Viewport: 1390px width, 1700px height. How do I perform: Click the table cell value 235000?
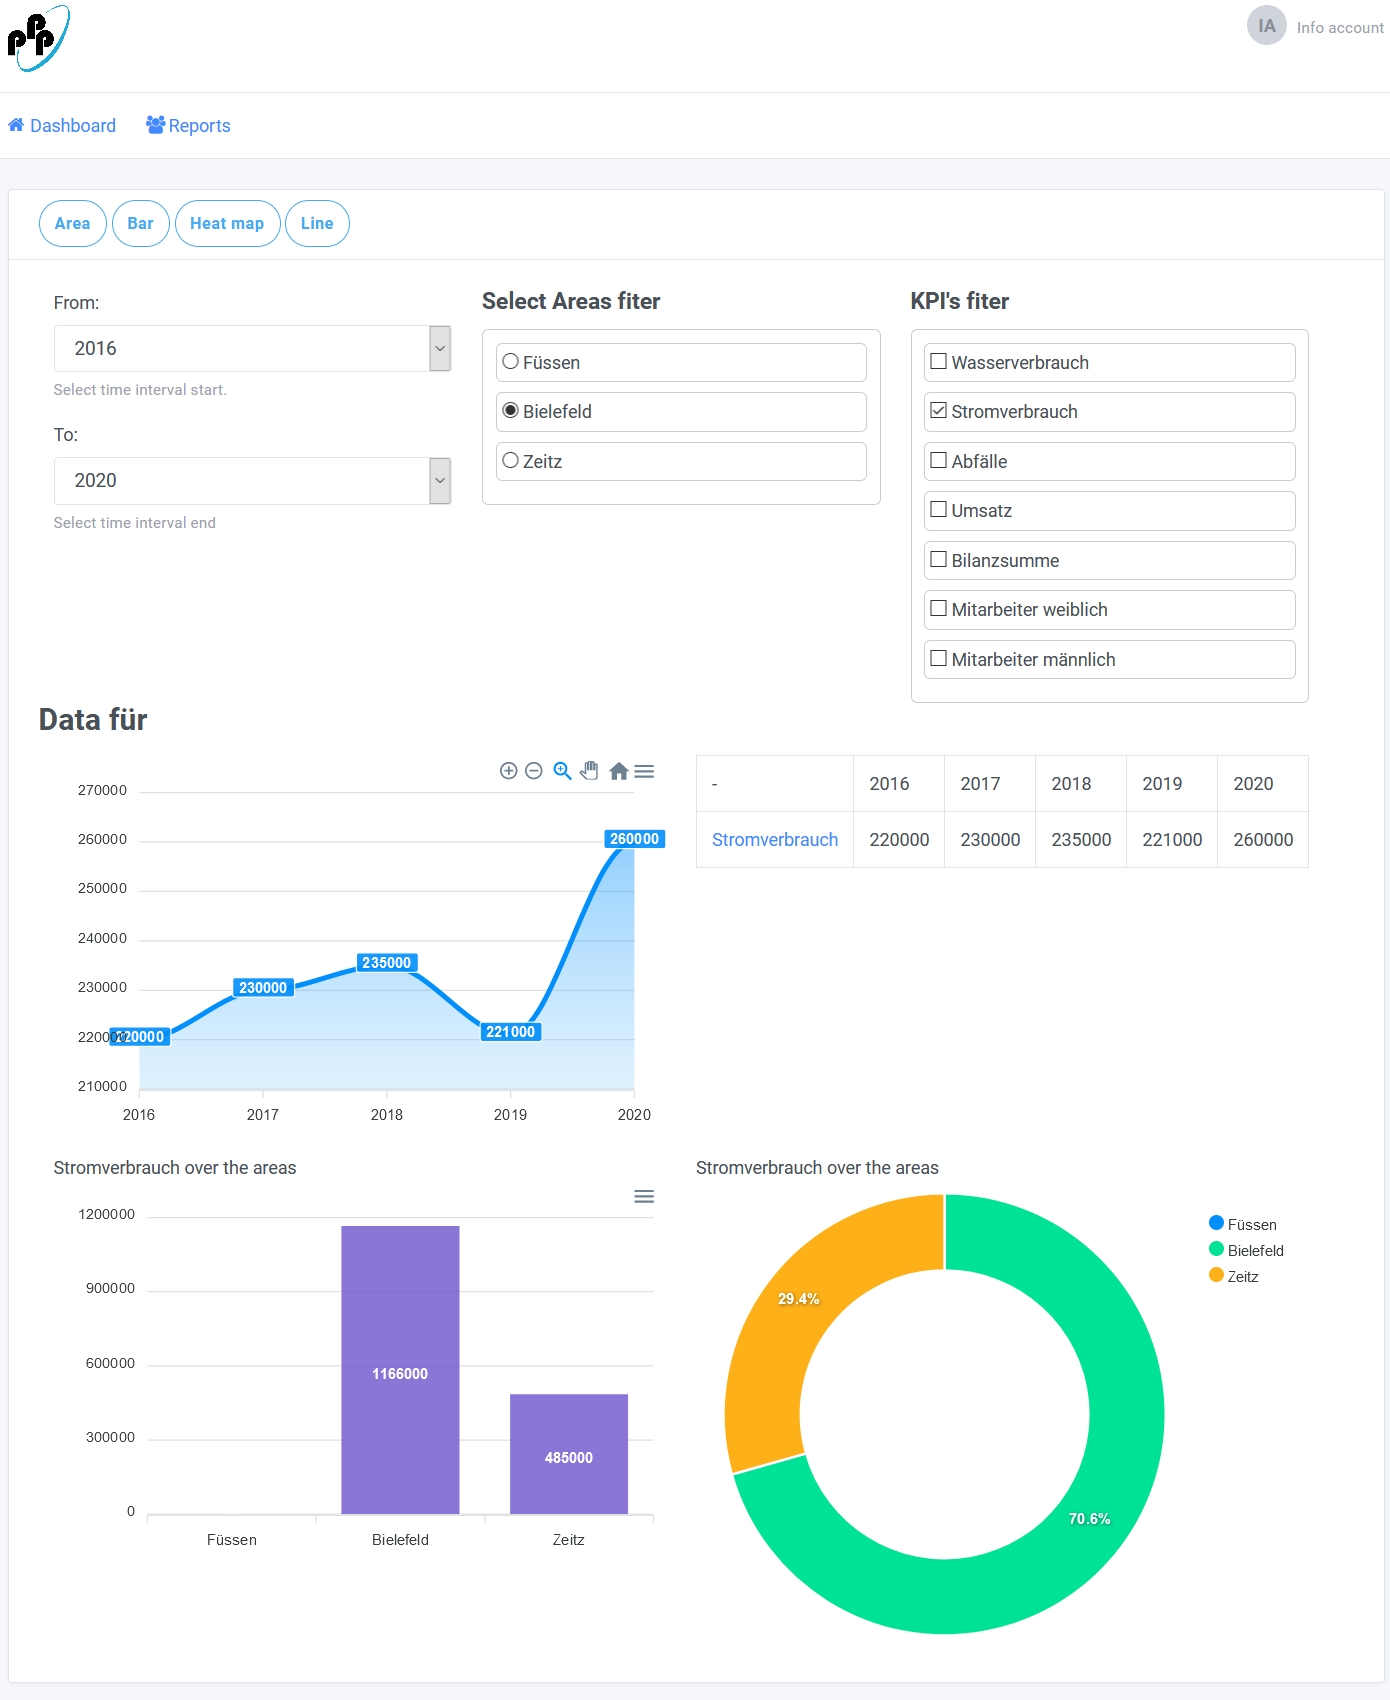click(1081, 840)
